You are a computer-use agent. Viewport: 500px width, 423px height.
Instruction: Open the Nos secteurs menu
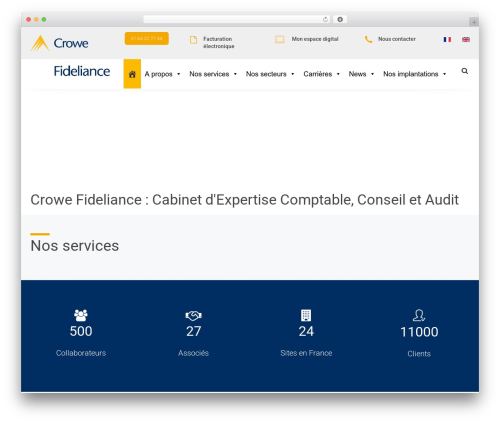pos(266,74)
